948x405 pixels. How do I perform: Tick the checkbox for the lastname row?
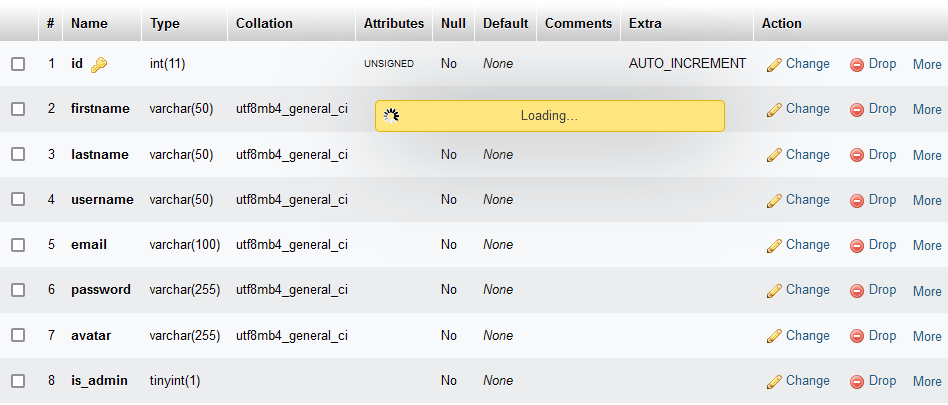point(18,155)
